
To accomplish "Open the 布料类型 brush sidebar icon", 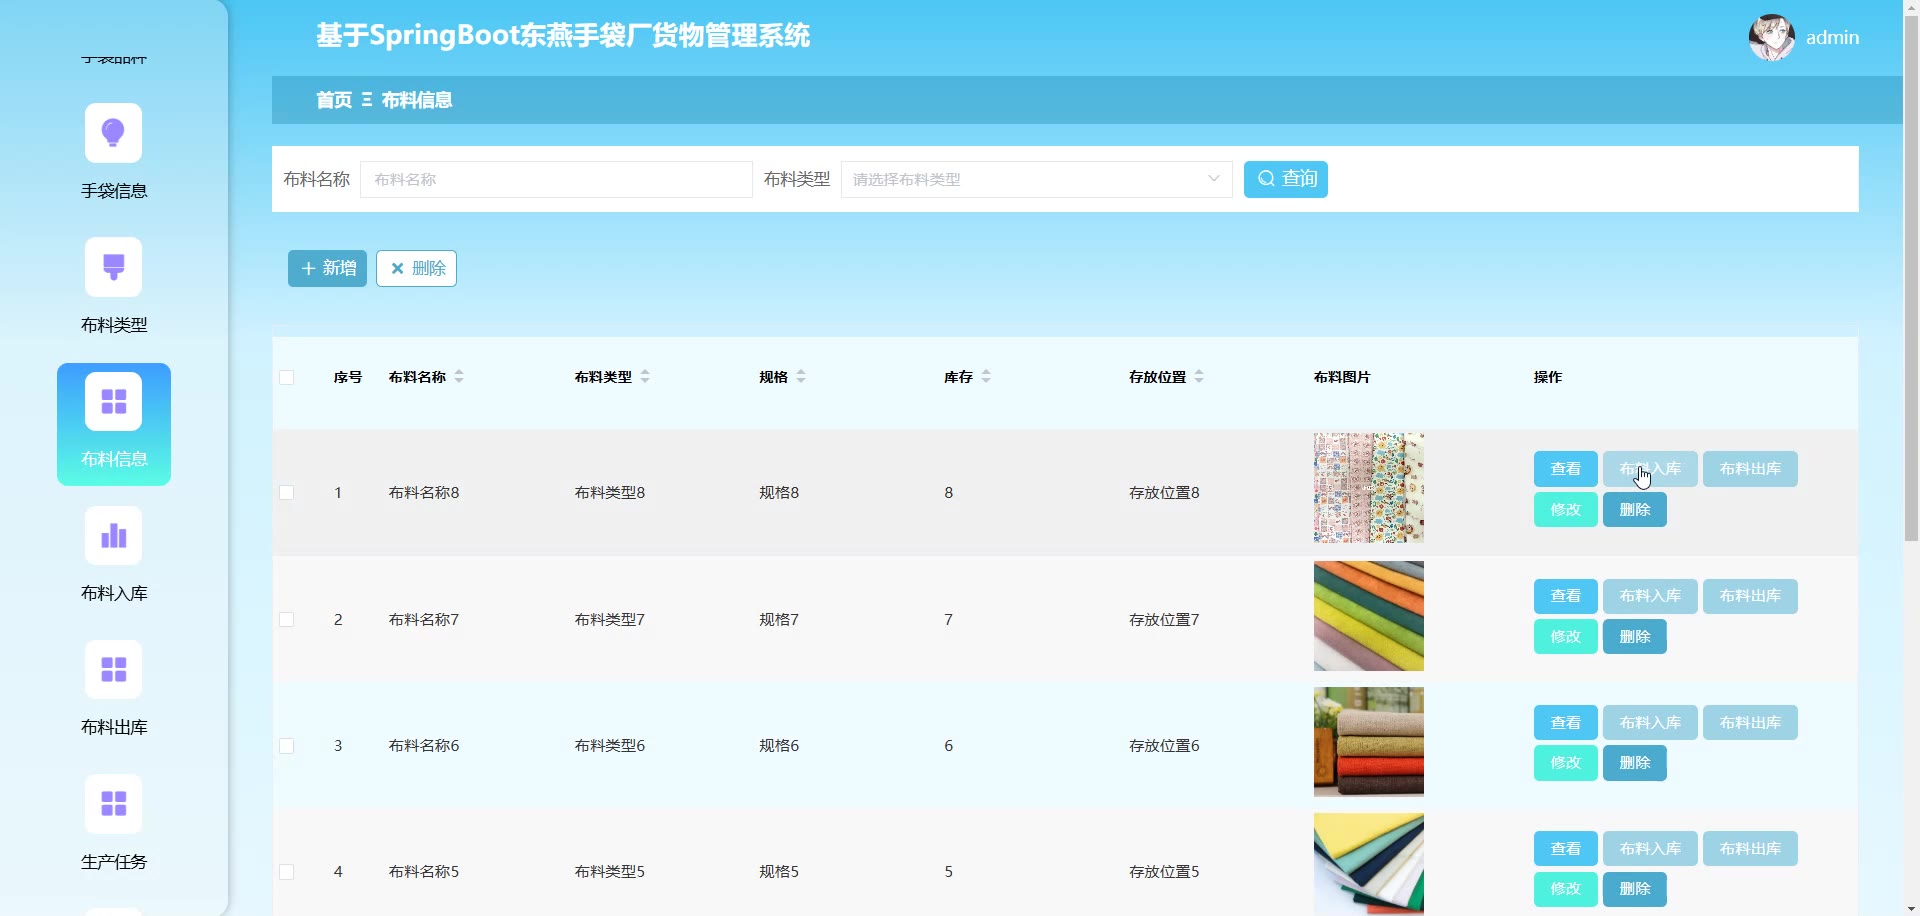I will [113, 267].
